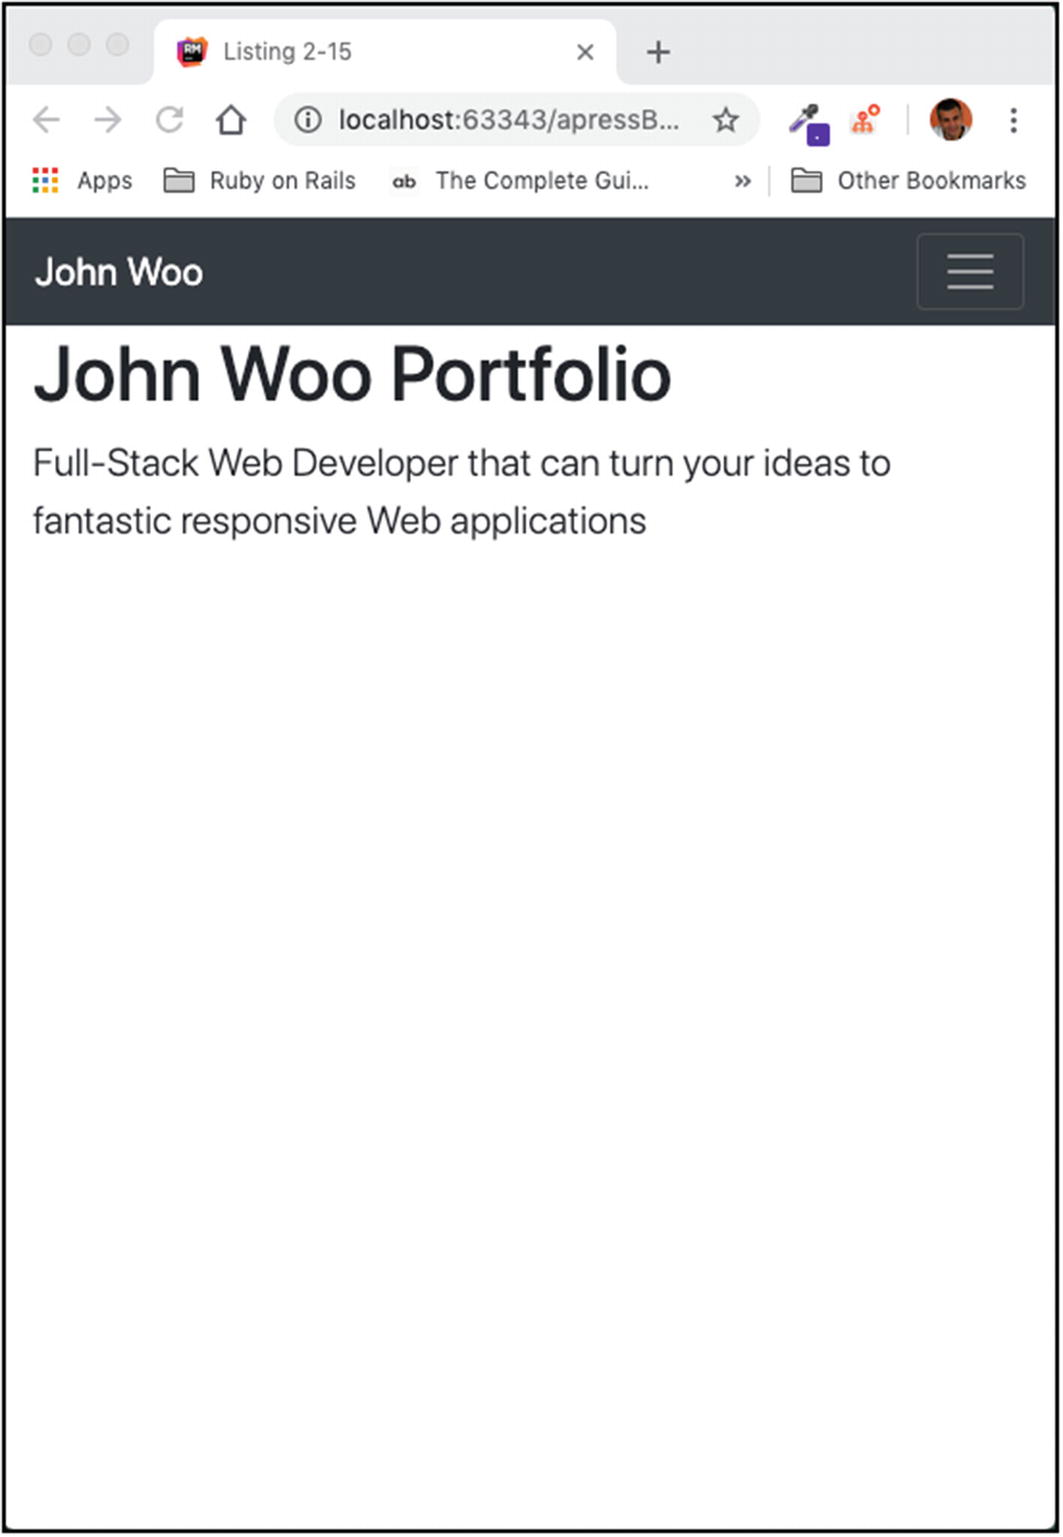Bookmark this page with the star

[x=725, y=121]
